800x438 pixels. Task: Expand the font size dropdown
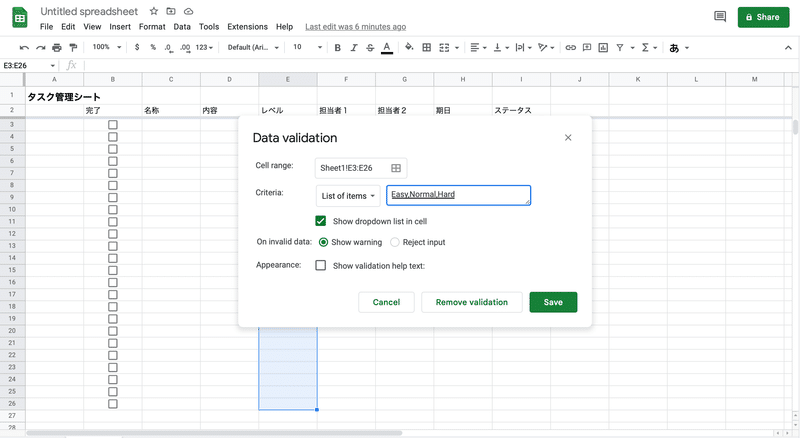point(307,47)
